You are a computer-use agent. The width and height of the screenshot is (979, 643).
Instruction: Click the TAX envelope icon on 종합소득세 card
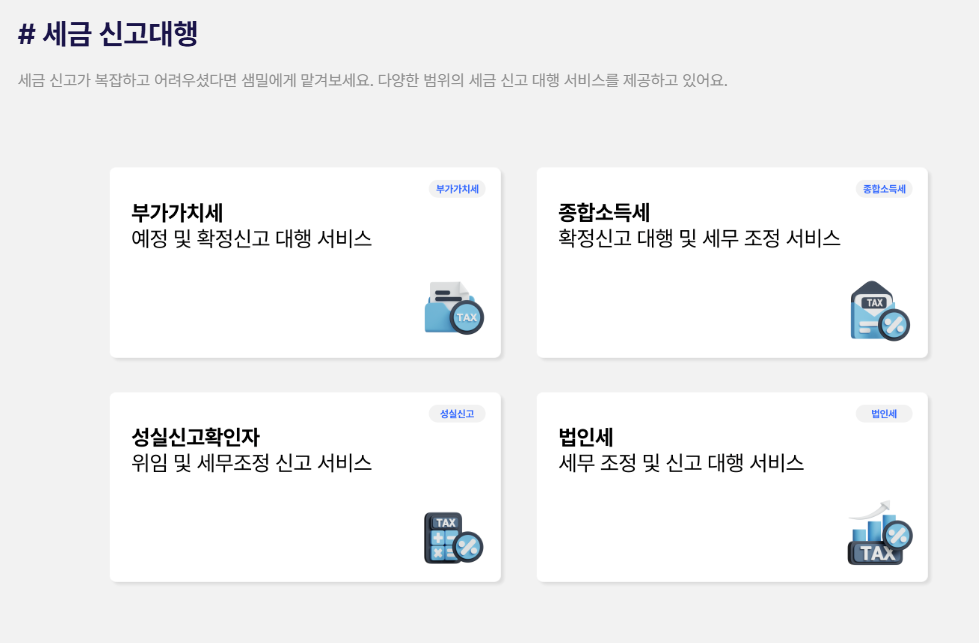(x=880, y=311)
